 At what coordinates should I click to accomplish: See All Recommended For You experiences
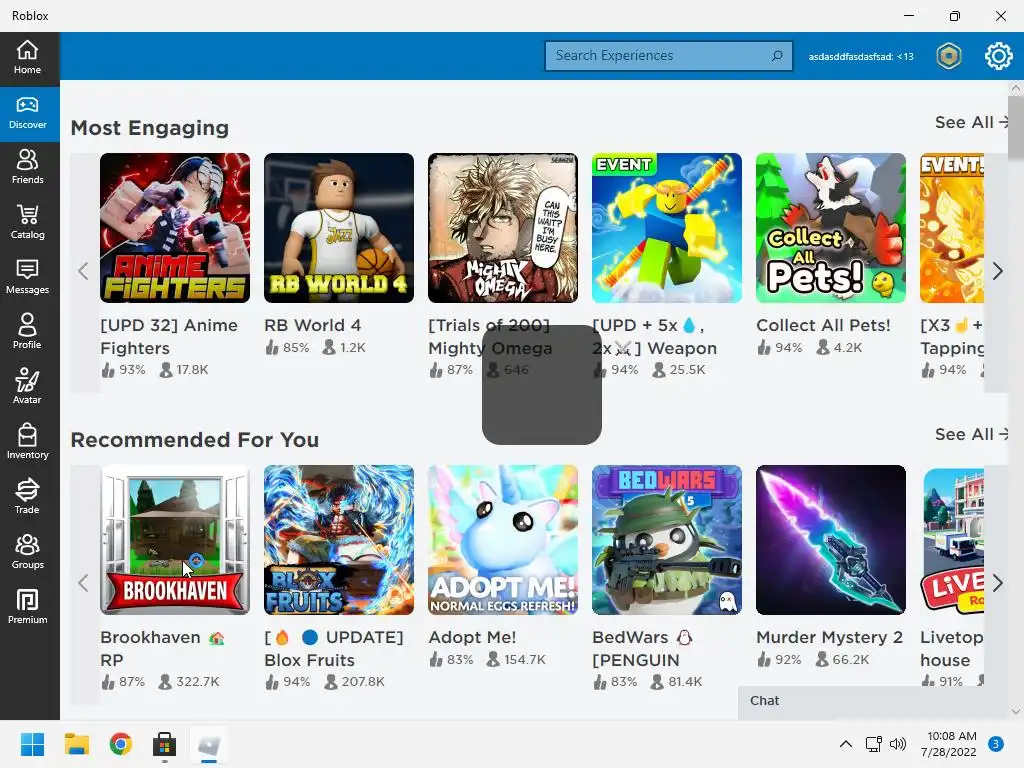(972, 434)
